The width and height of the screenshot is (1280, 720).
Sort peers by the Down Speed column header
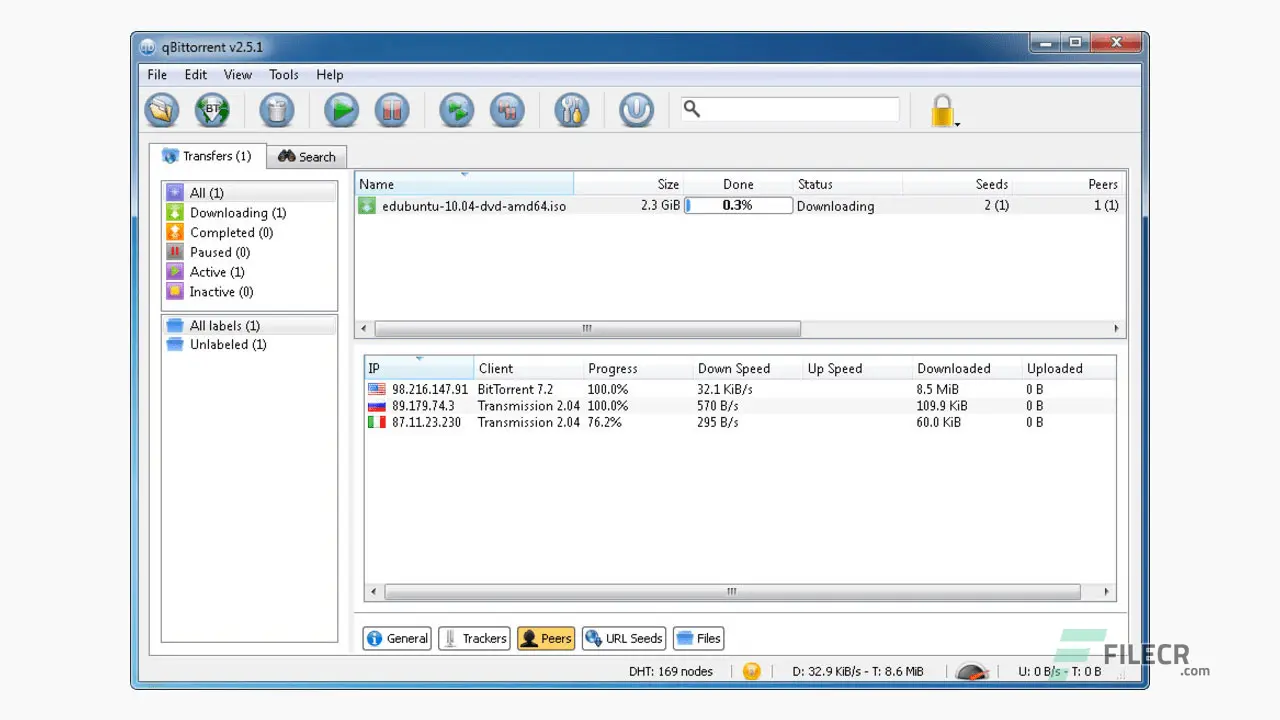(x=748, y=368)
